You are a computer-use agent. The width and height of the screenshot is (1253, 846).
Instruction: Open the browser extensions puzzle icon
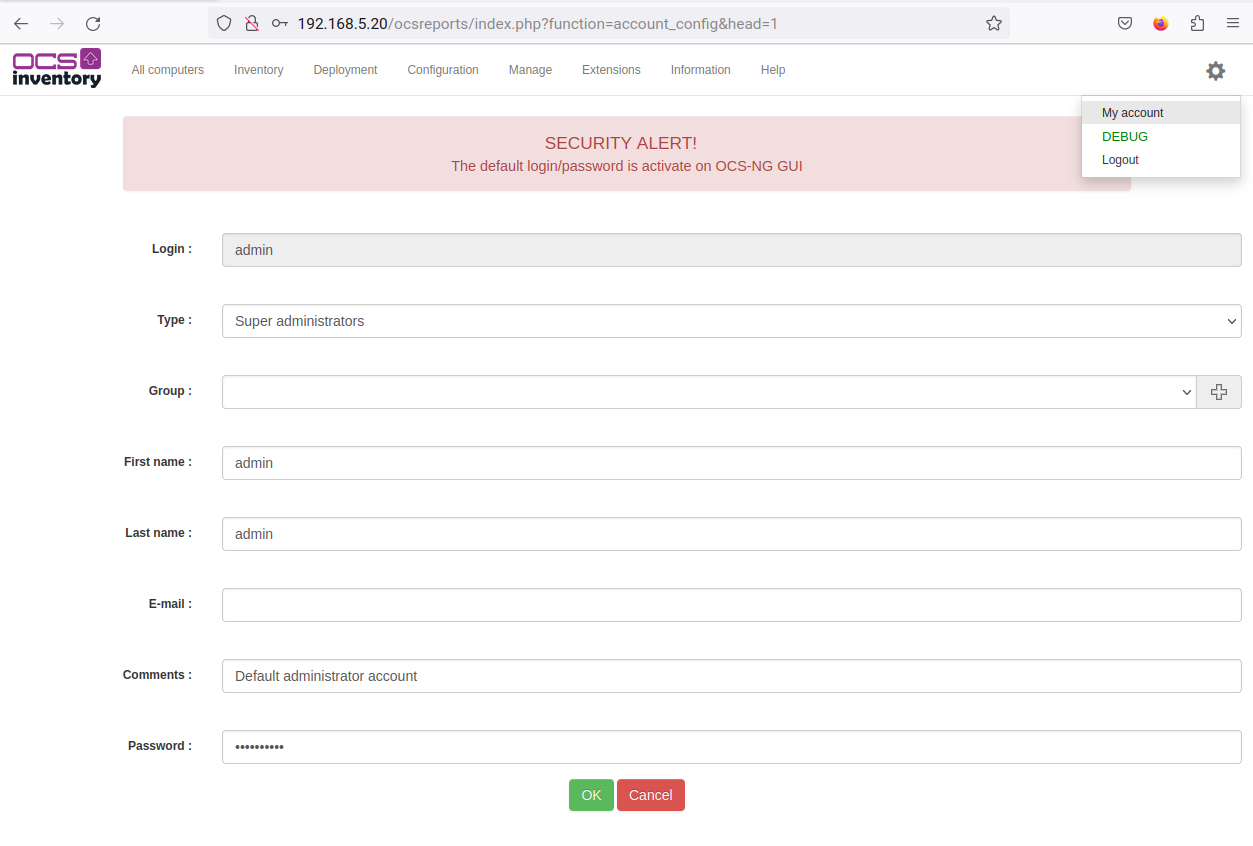[x=1197, y=23]
